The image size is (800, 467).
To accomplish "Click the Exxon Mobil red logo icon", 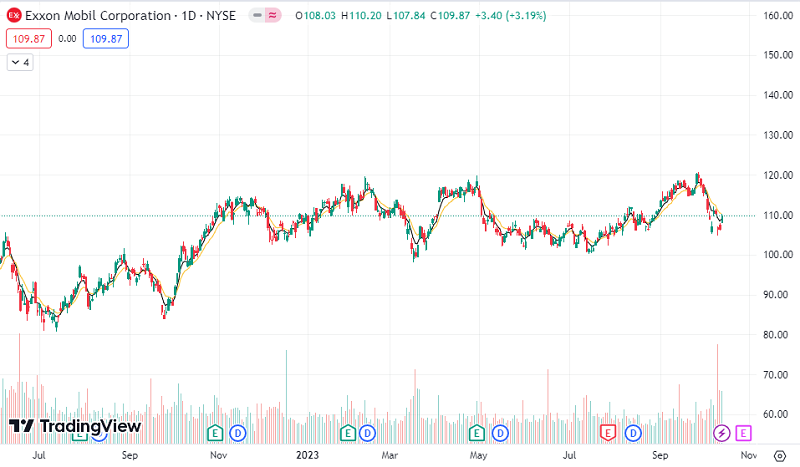I will [x=14, y=16].
